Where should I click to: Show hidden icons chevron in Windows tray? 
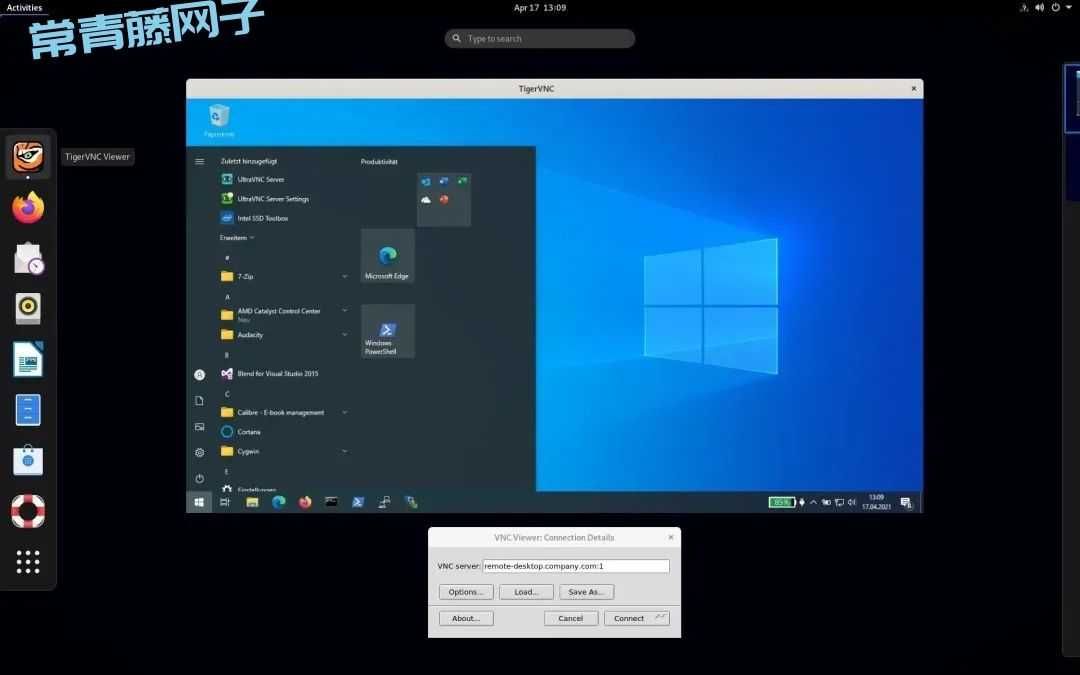(813, 502)
